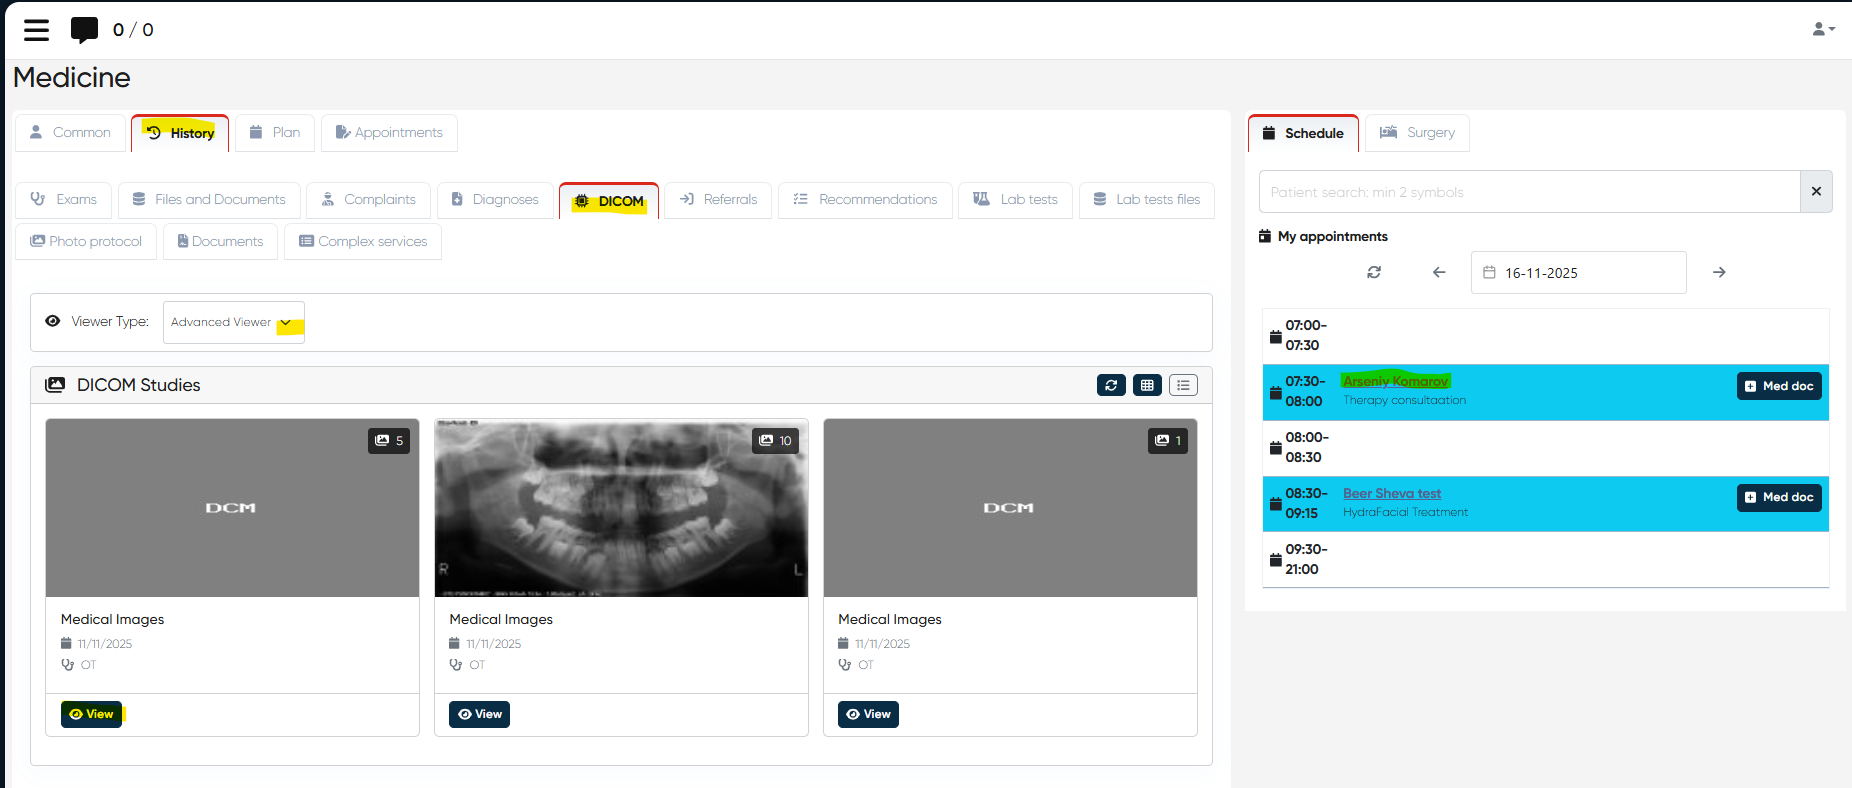
Task: Open the user account dropdown
Action: (x=1823, y=30)
